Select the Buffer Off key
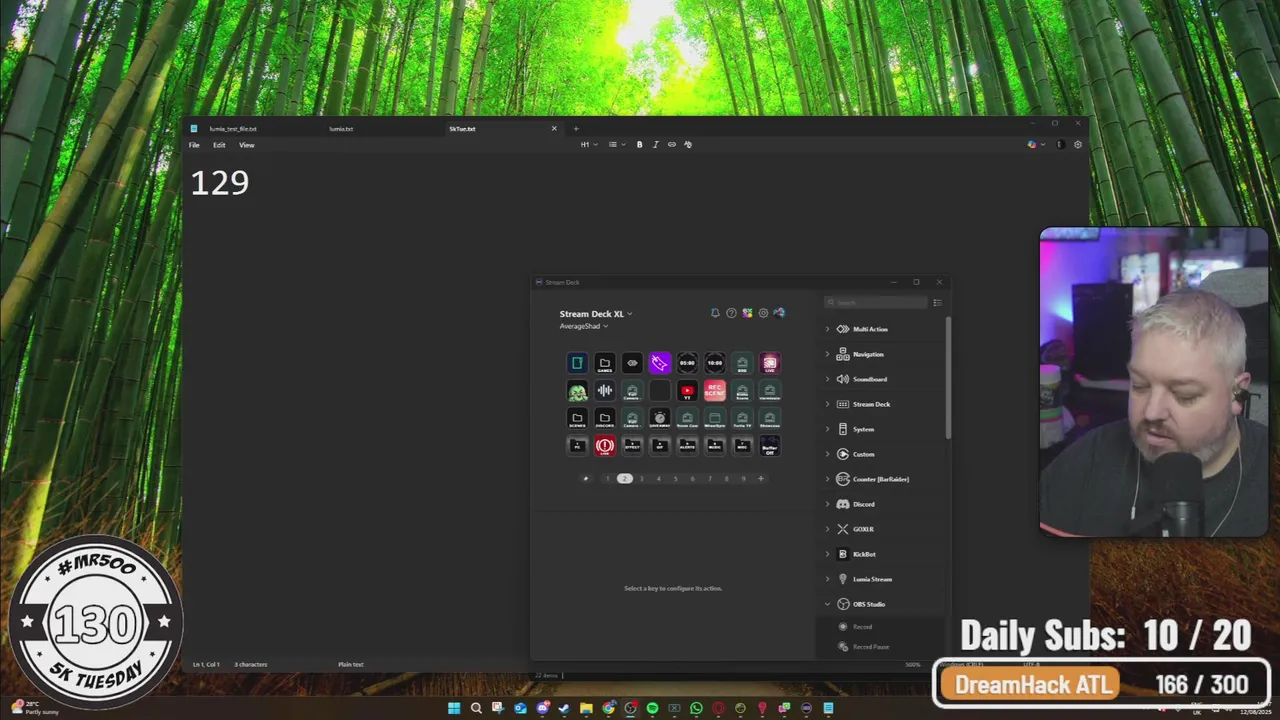The image size is (1280, 720). [x=769, y=446]
